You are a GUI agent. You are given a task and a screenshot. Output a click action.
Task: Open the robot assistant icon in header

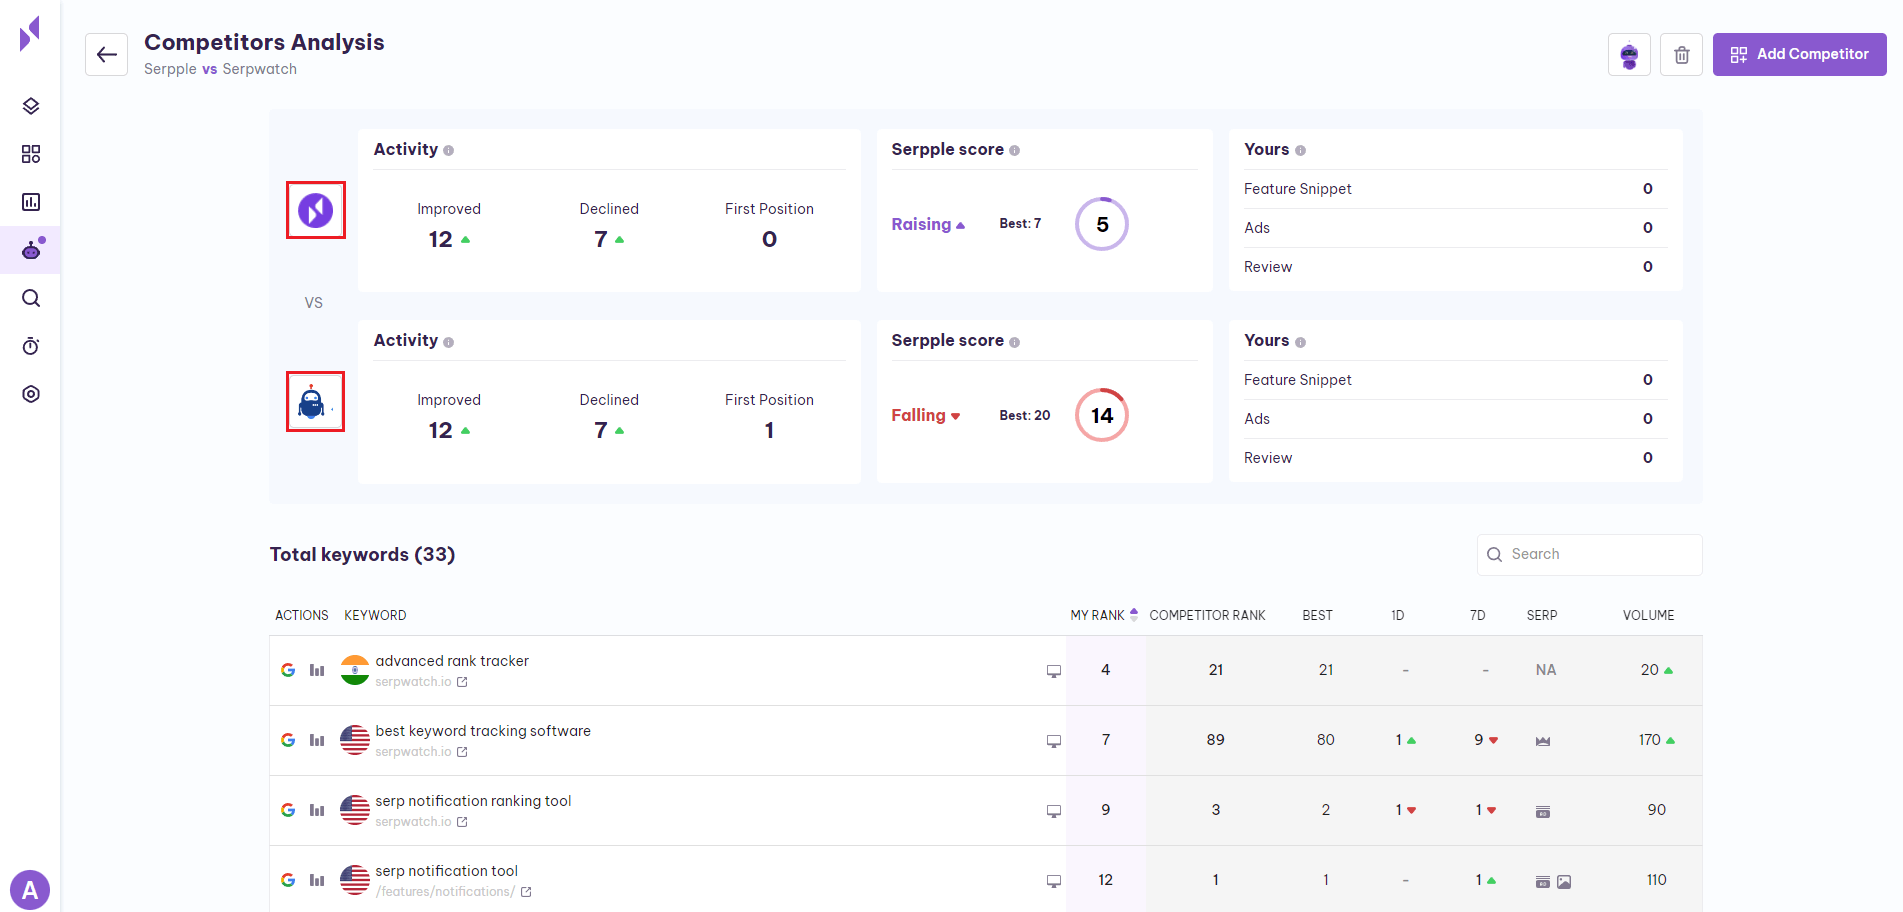pos(1629,54)
